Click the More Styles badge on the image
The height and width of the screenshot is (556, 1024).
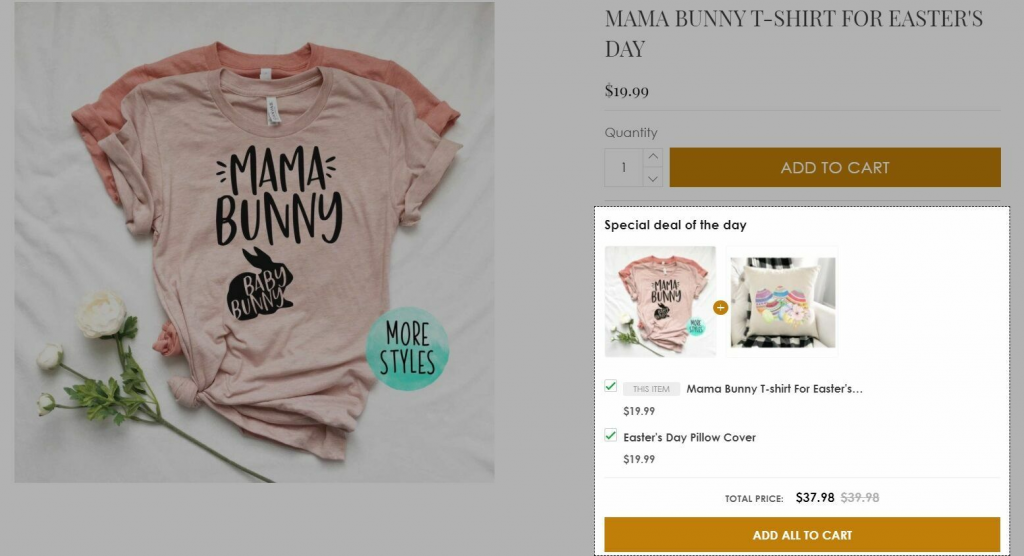click(x=407, y=347)
